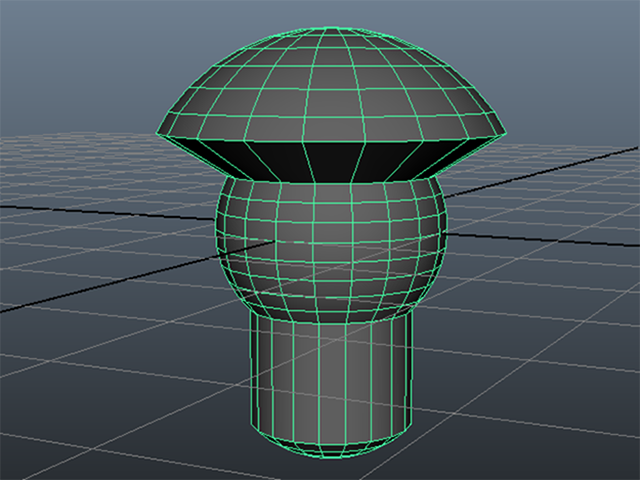This screenshot has width=640, height=480.
Task: Click the black underside of the cap
Action: 333,161
